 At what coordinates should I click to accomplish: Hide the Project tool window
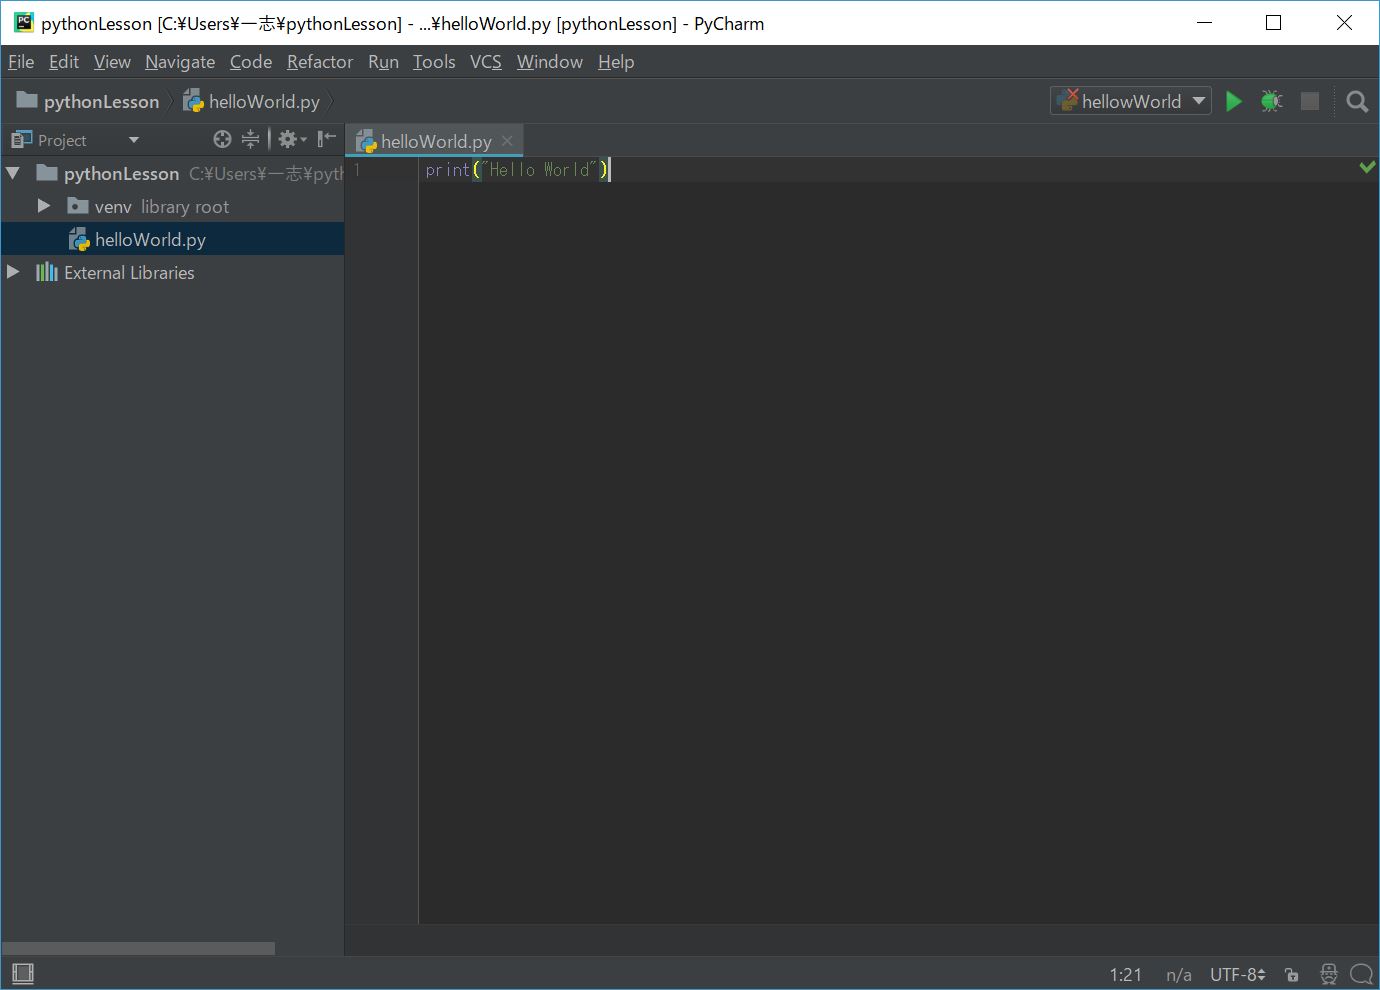(x=327, y=139)
